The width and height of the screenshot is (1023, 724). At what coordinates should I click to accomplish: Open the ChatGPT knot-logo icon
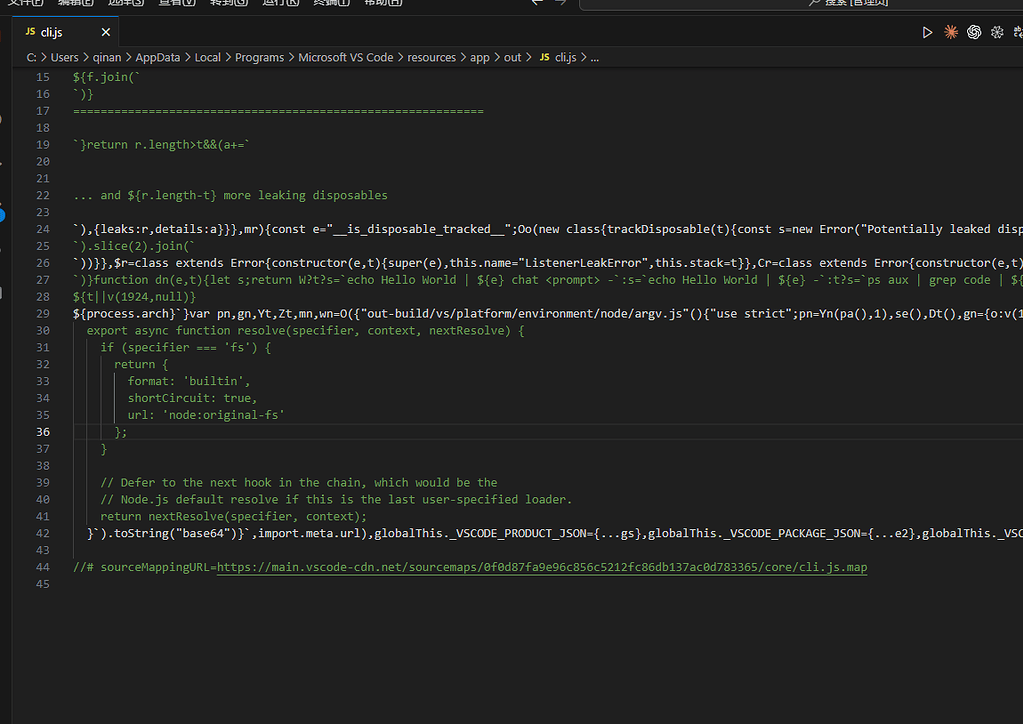[974, 33]
